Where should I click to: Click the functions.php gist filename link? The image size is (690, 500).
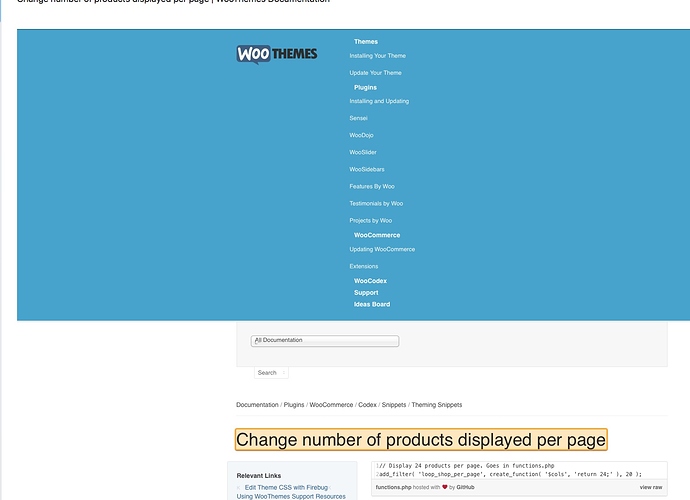point(393,488)
